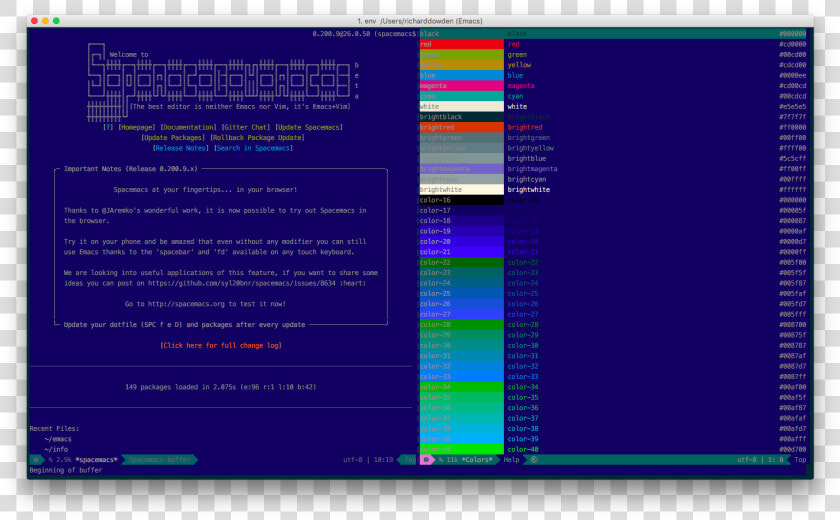Click the window number icon in the spacemacs modeline

click(36, 459)
